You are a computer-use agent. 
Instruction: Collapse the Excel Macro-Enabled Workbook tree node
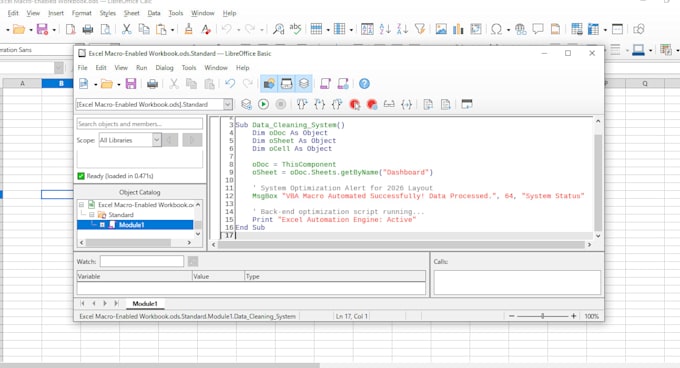(81, 205)
